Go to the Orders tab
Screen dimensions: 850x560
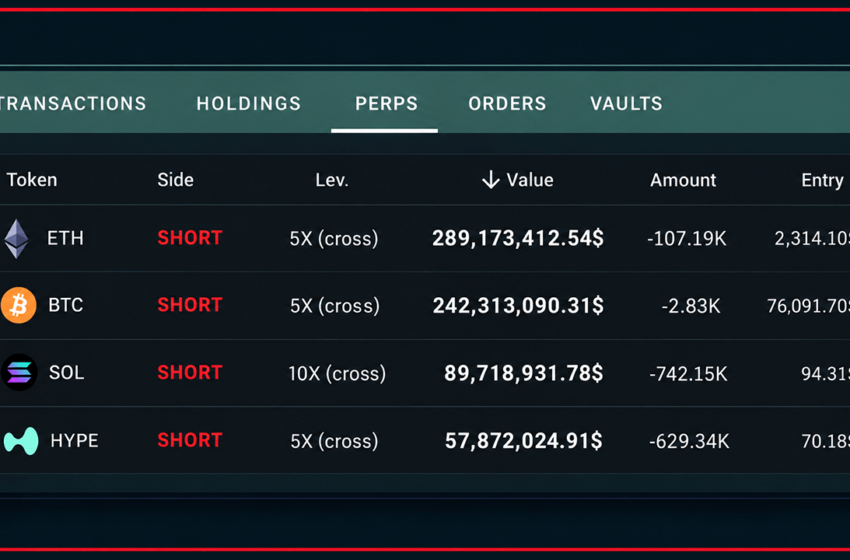tap(507, 104)
